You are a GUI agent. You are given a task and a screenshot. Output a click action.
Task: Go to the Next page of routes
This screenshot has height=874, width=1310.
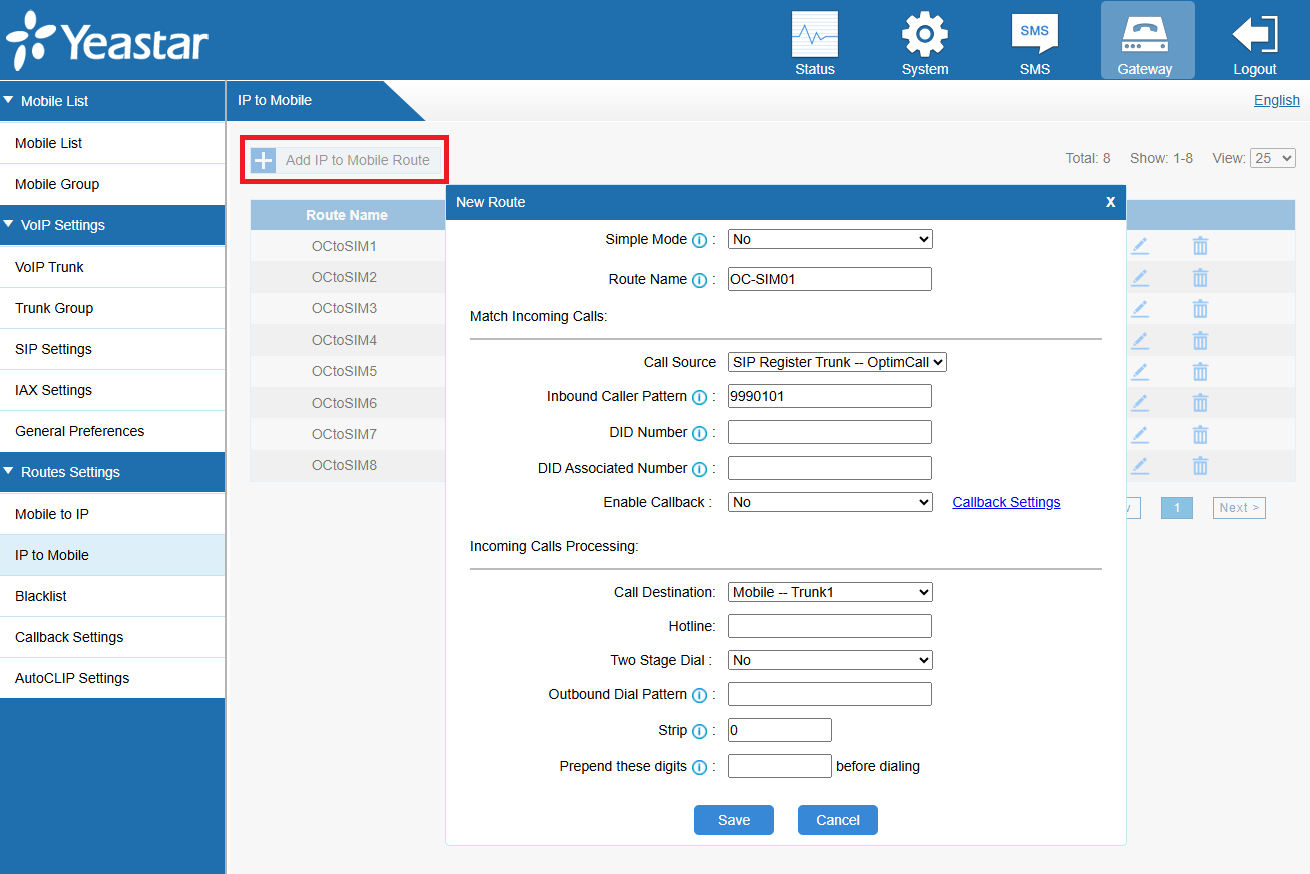coord(1239,508)
